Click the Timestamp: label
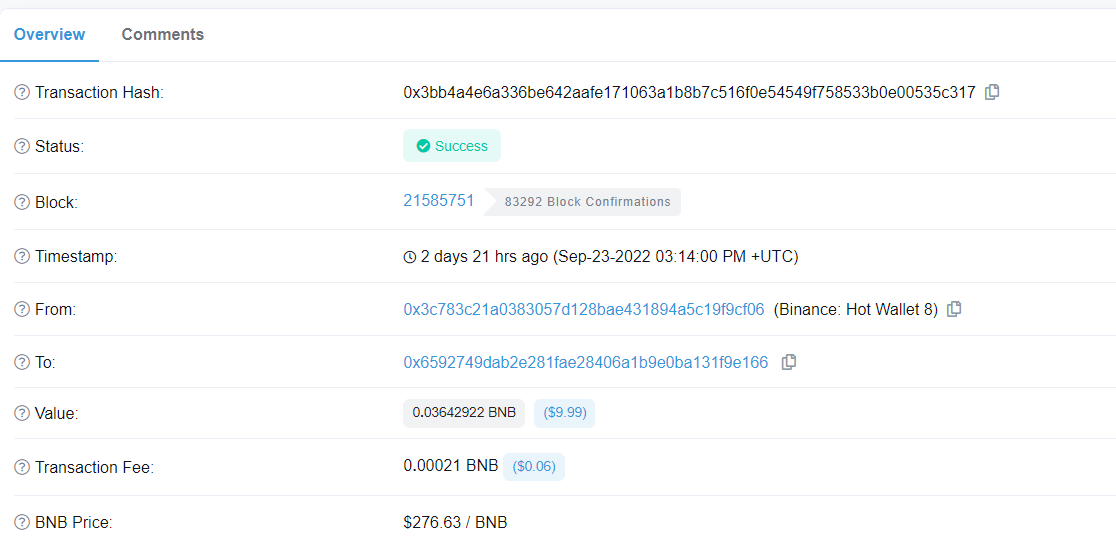The image size is (1116, 542). [x=76, y=257]
